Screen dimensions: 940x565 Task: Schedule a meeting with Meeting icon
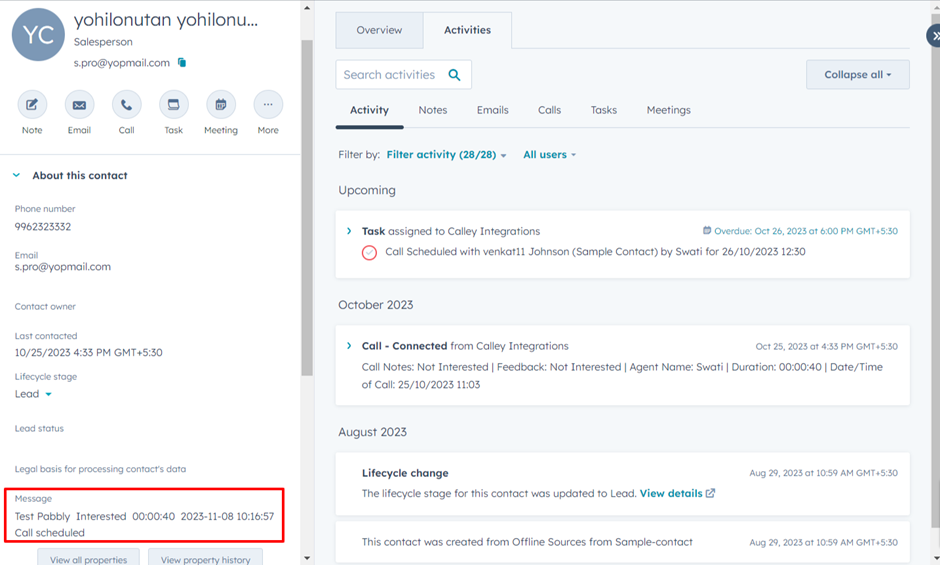(221, 105)
